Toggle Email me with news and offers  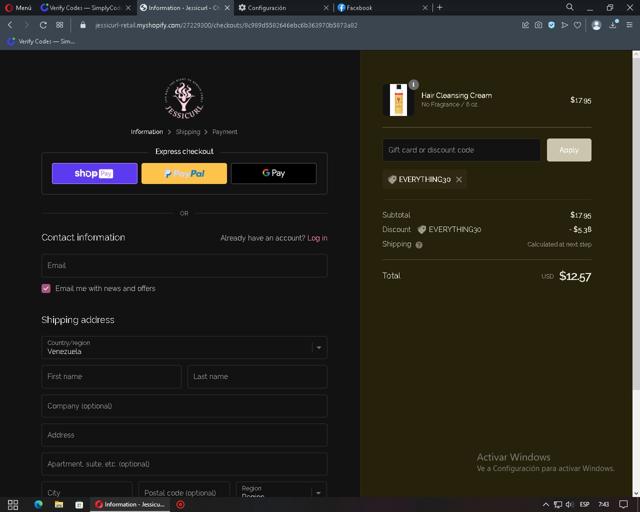[46, 288]
